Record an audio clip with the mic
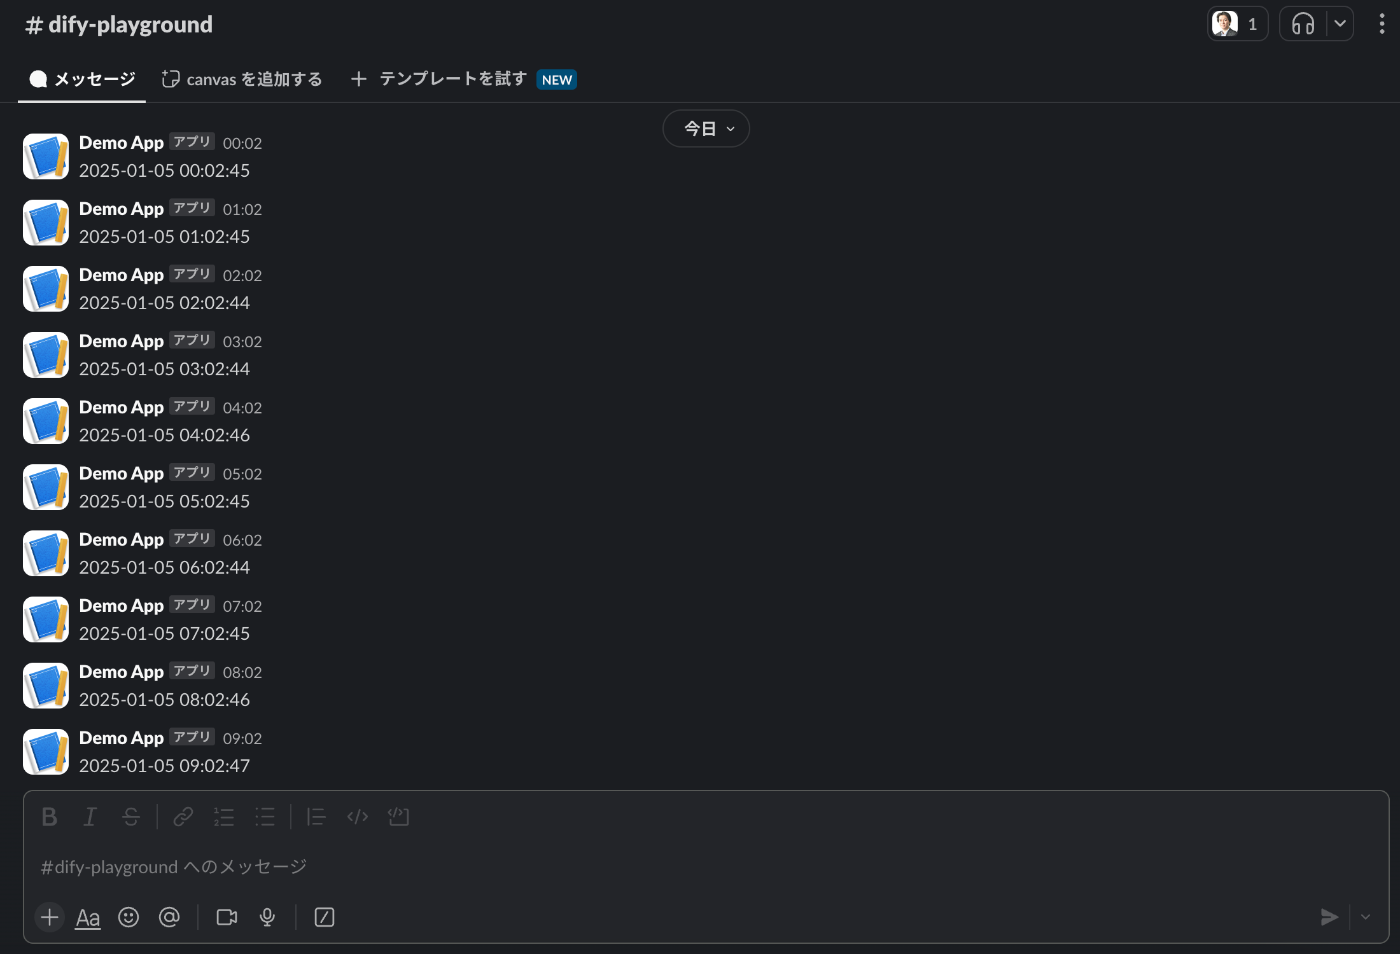The image size is (1400, 954). 266,917
